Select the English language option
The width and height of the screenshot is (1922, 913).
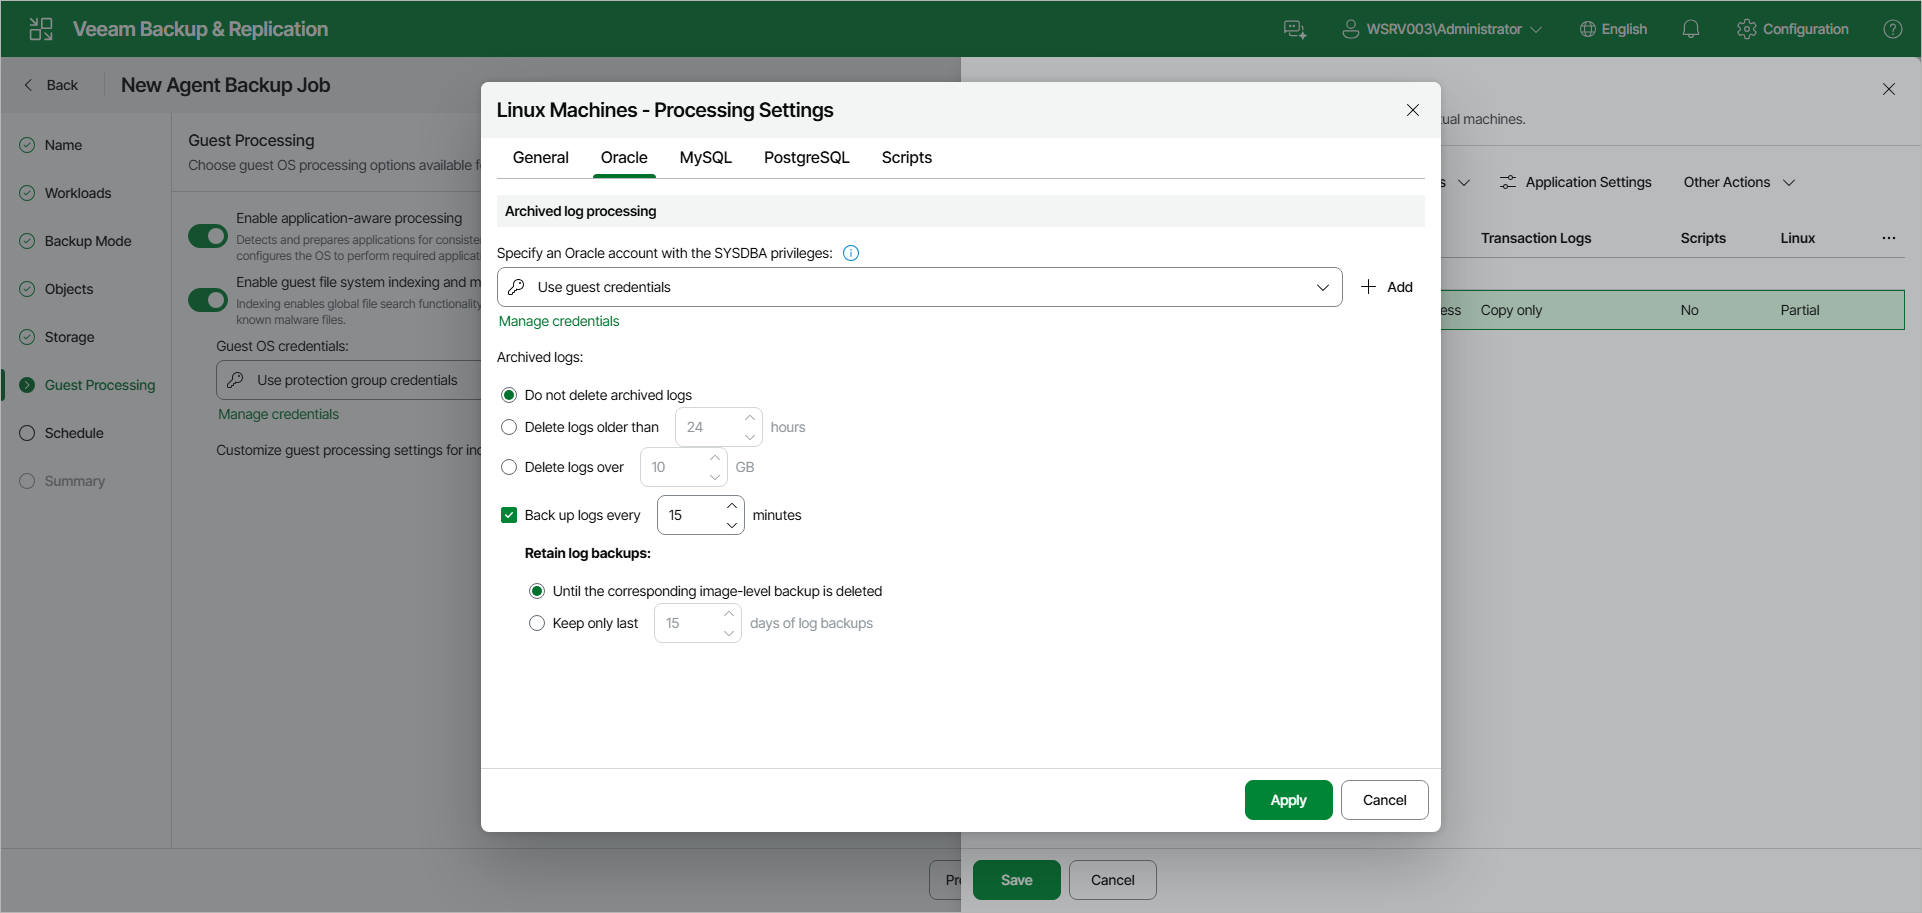coord(1613,29)
